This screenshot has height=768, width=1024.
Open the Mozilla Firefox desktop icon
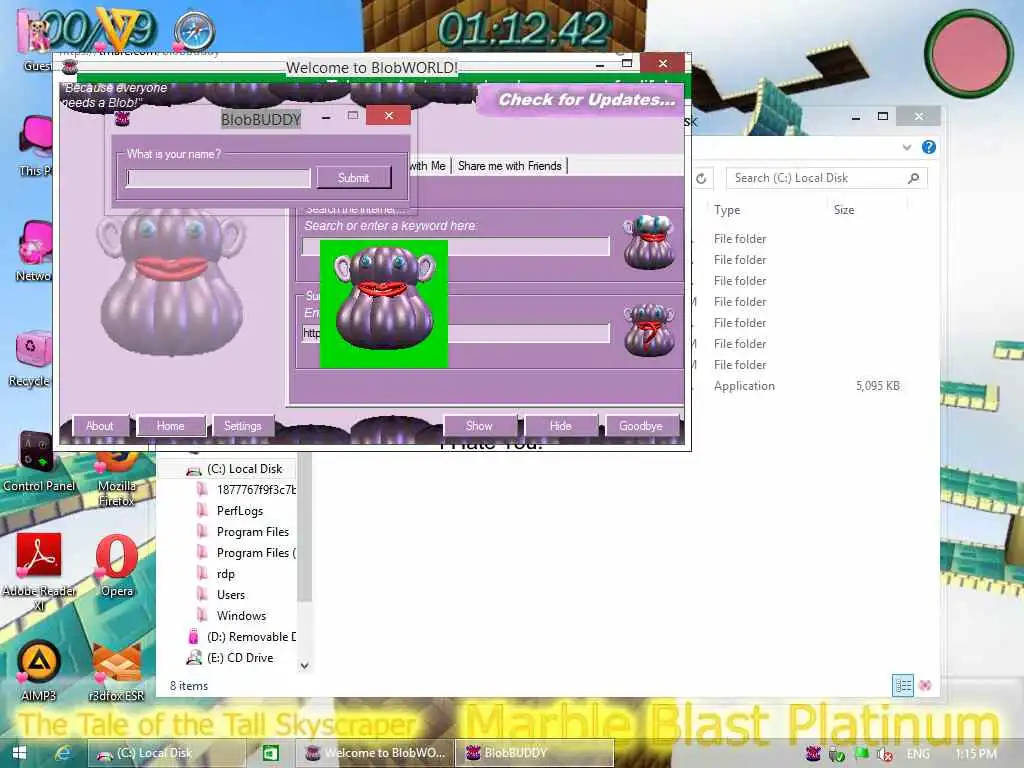click(118, 477)
